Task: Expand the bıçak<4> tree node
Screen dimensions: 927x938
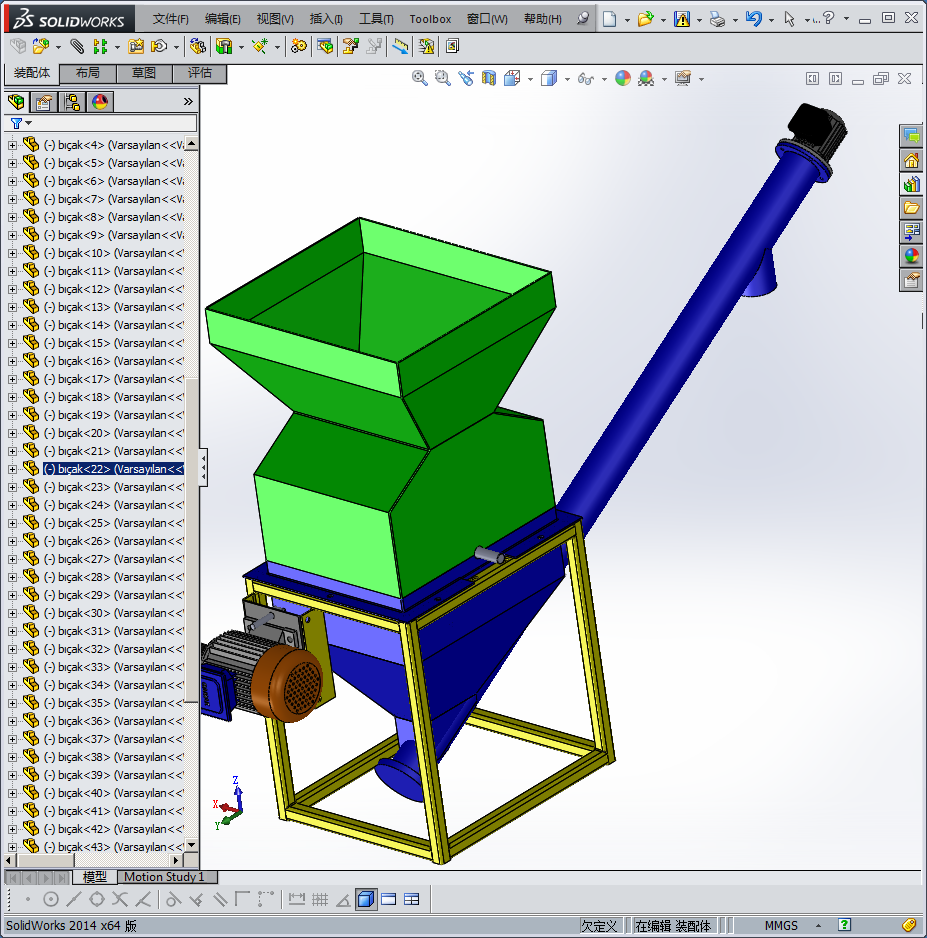Action: point(12,145)
